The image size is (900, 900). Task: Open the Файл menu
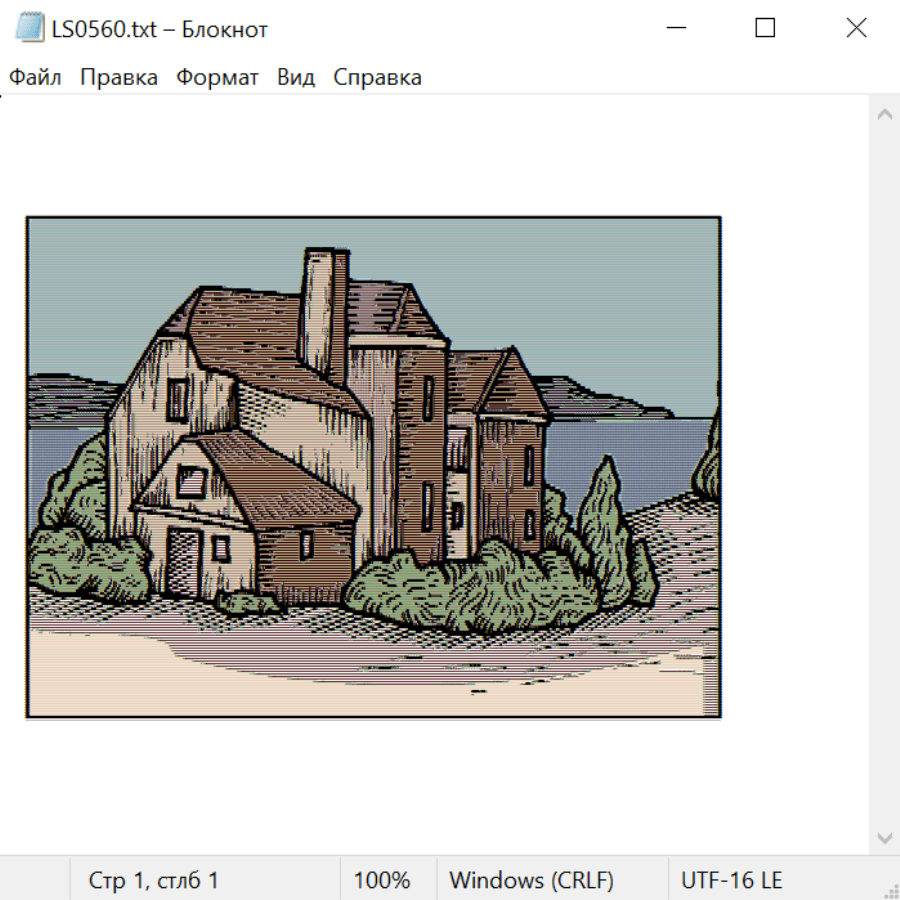(35, 78)
